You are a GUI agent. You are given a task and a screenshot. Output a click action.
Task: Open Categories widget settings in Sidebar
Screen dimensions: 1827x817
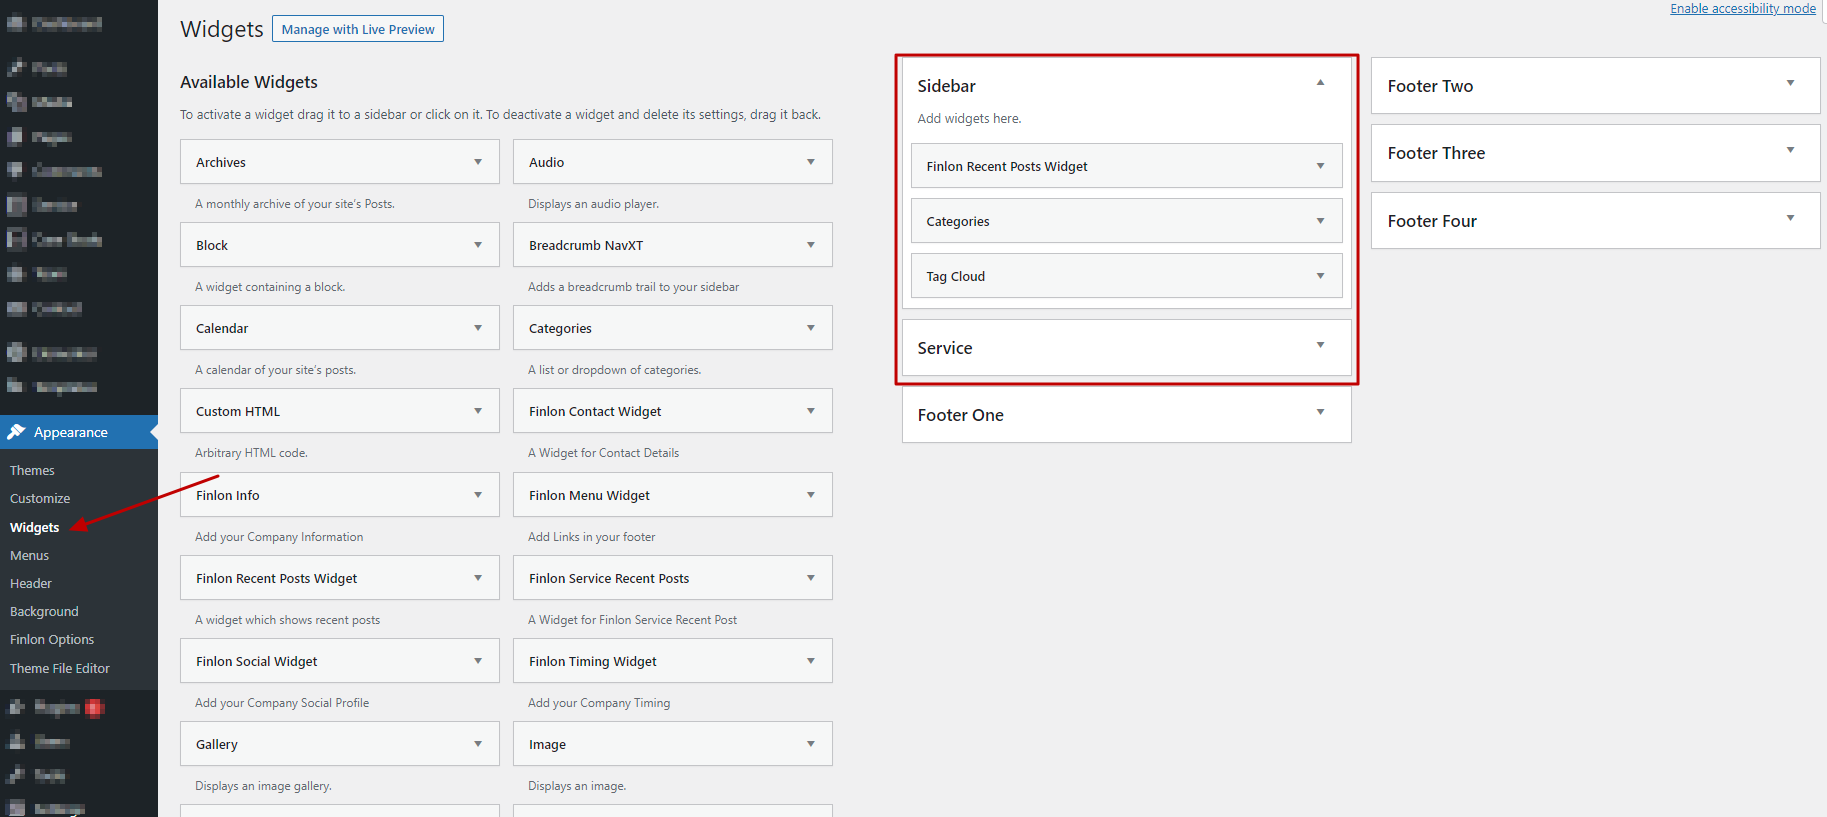coord(1320,221)
